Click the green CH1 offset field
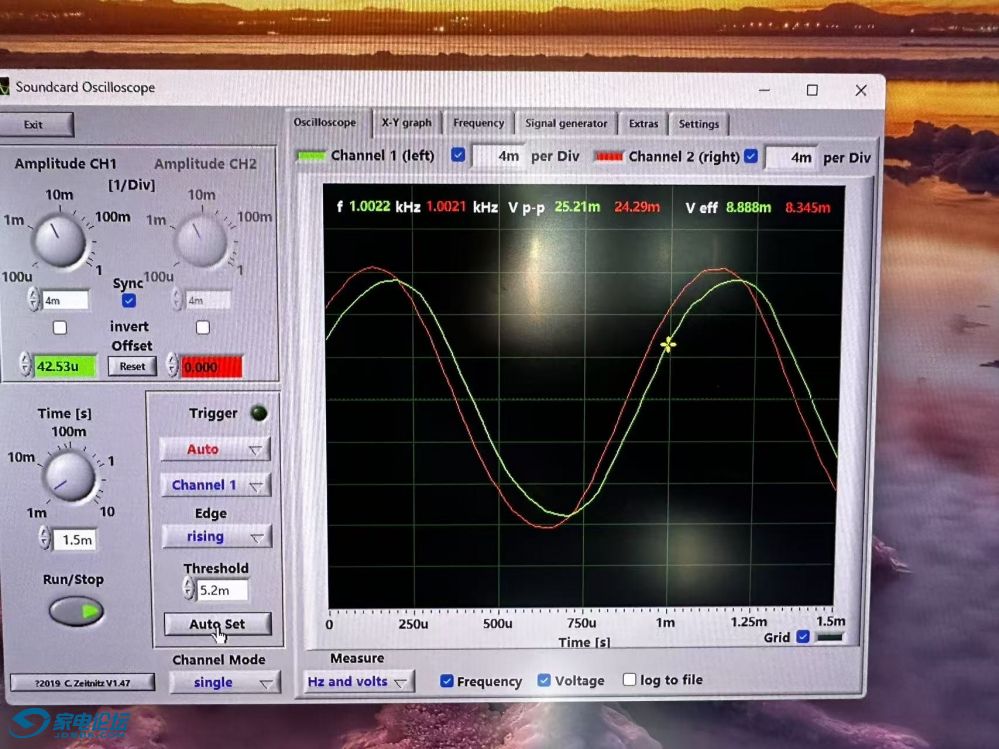Image resolution: width=999 pixels, height=749 pixels. (65, 366)
